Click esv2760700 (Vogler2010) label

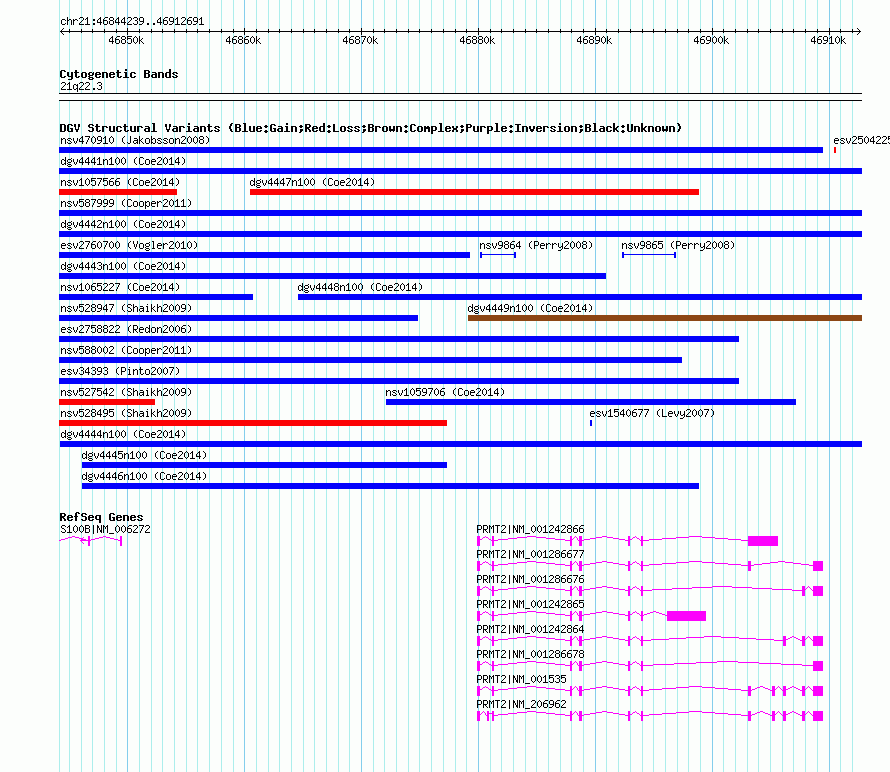(129, 245)
